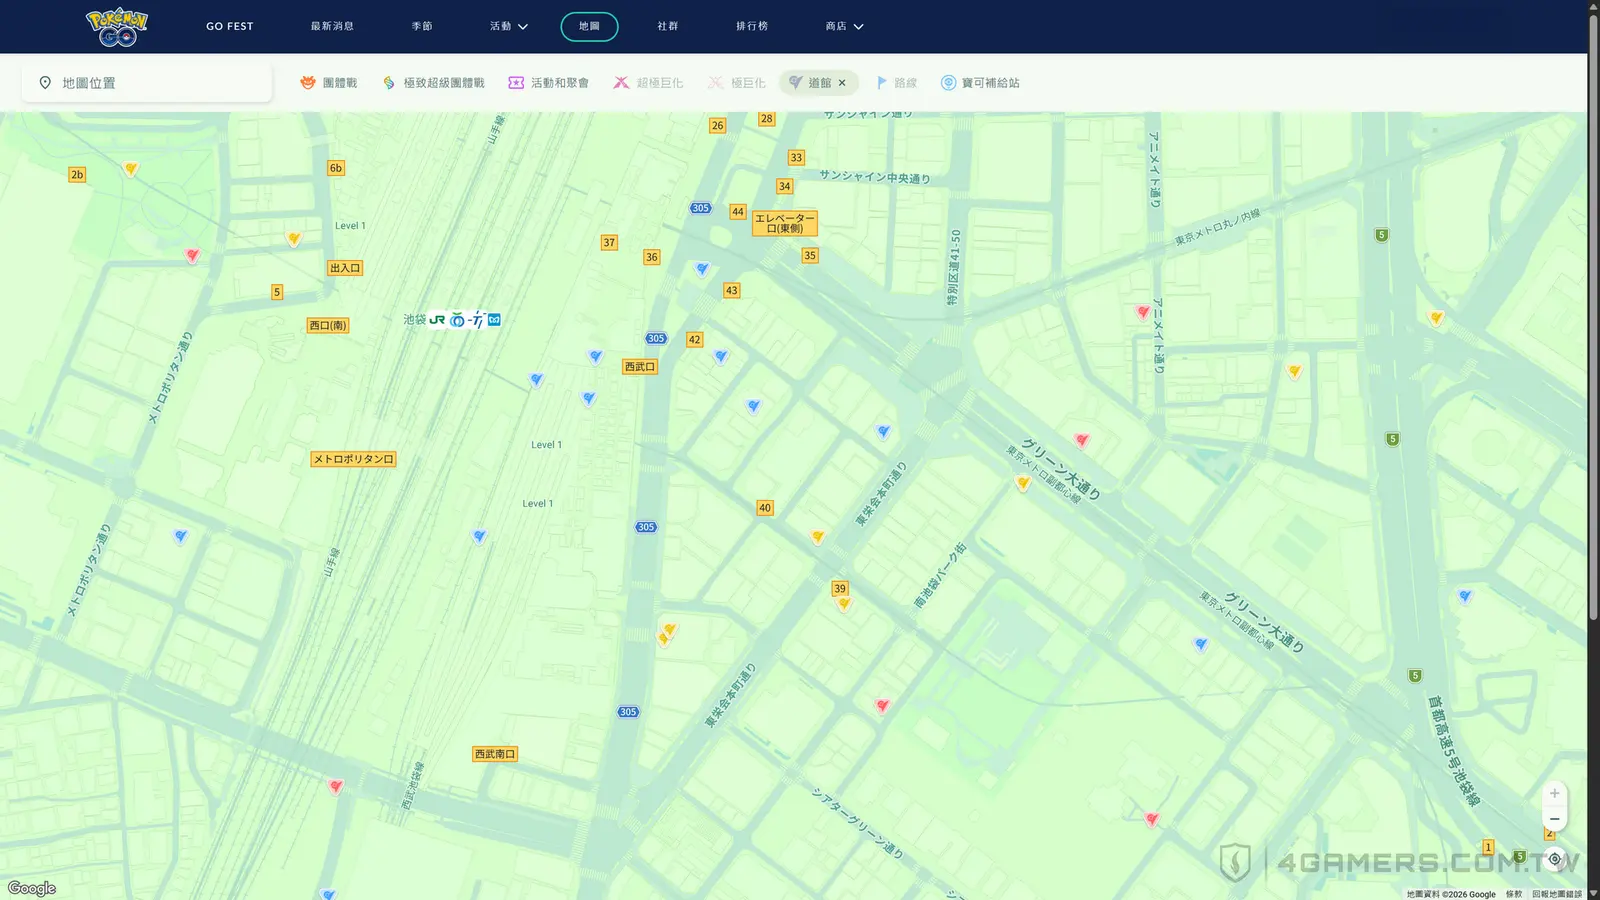Click the 極巨化 icon
Image resolution: width=1600 pixels, height=900 pixels.
point(715,83)
